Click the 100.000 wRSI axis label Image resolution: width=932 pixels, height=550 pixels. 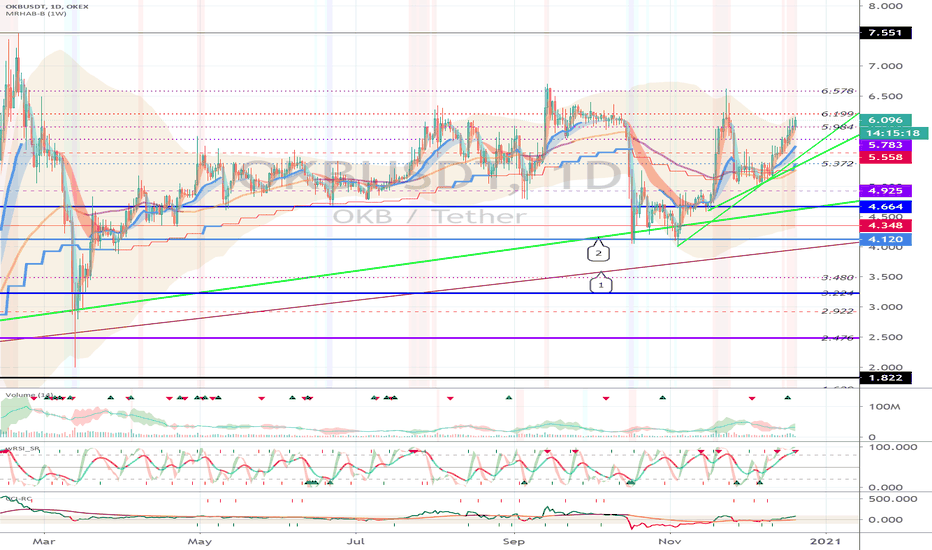tap(892, 447)
